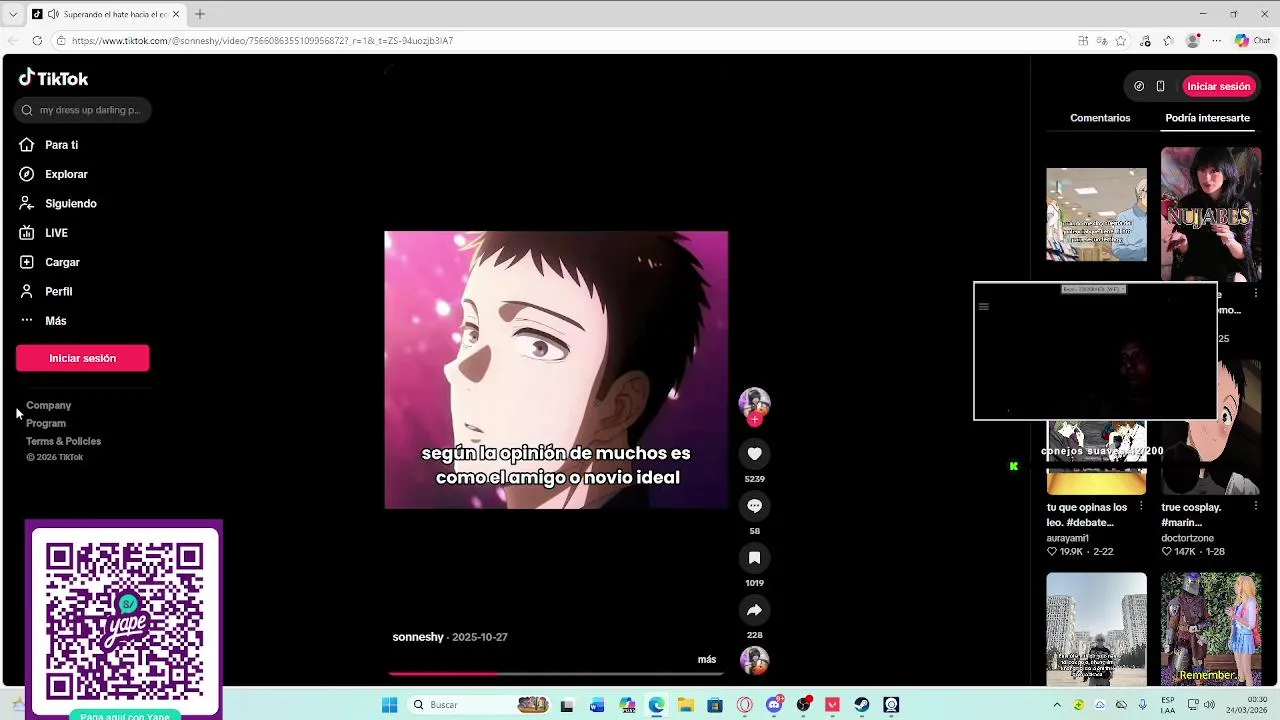This screenshot has width=1280, height=720.
Task: Expand the Company footer section
Action: point(49,405)
